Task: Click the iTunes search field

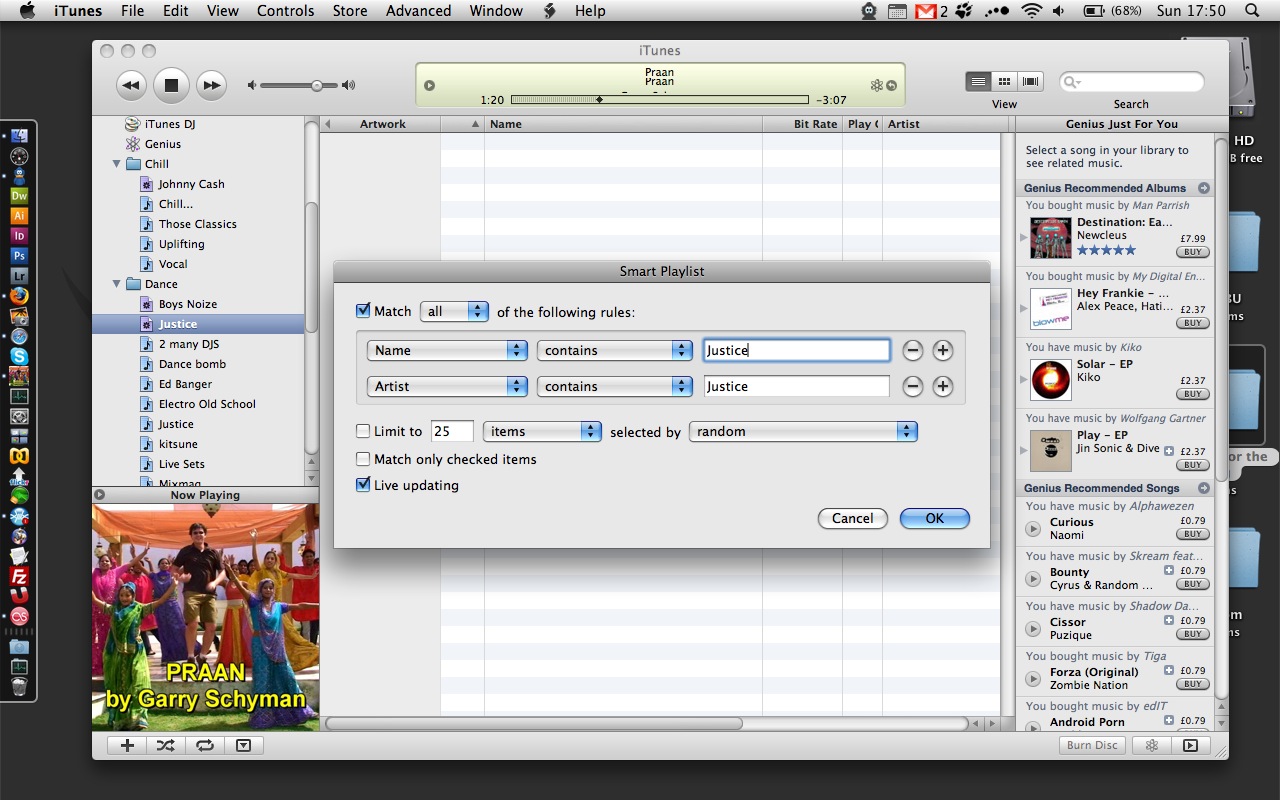Action: [x=1131, y=82]
